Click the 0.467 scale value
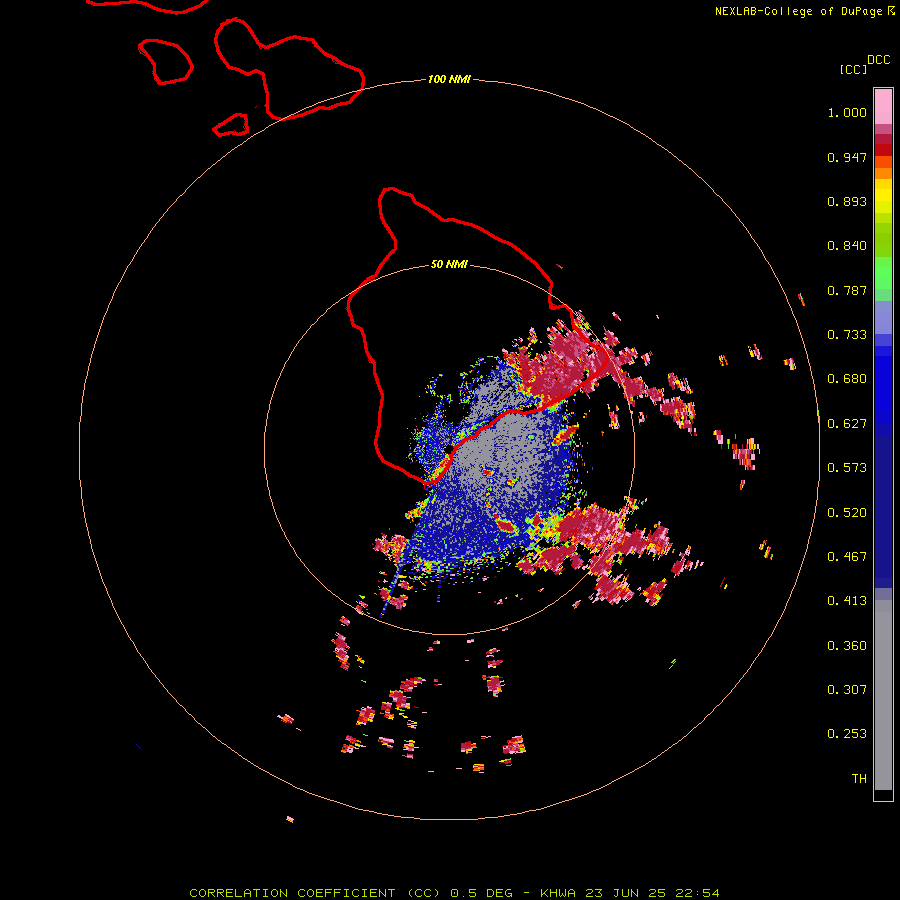 pyautogui.click(x=847, y=557)
